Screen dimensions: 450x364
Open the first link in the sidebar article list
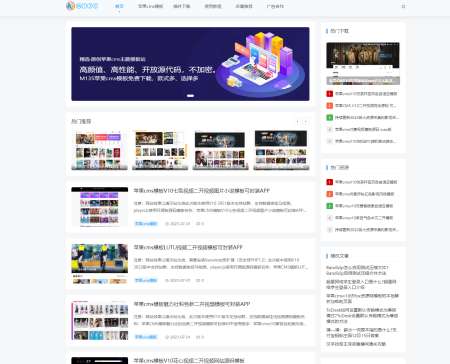click(357, 270)
